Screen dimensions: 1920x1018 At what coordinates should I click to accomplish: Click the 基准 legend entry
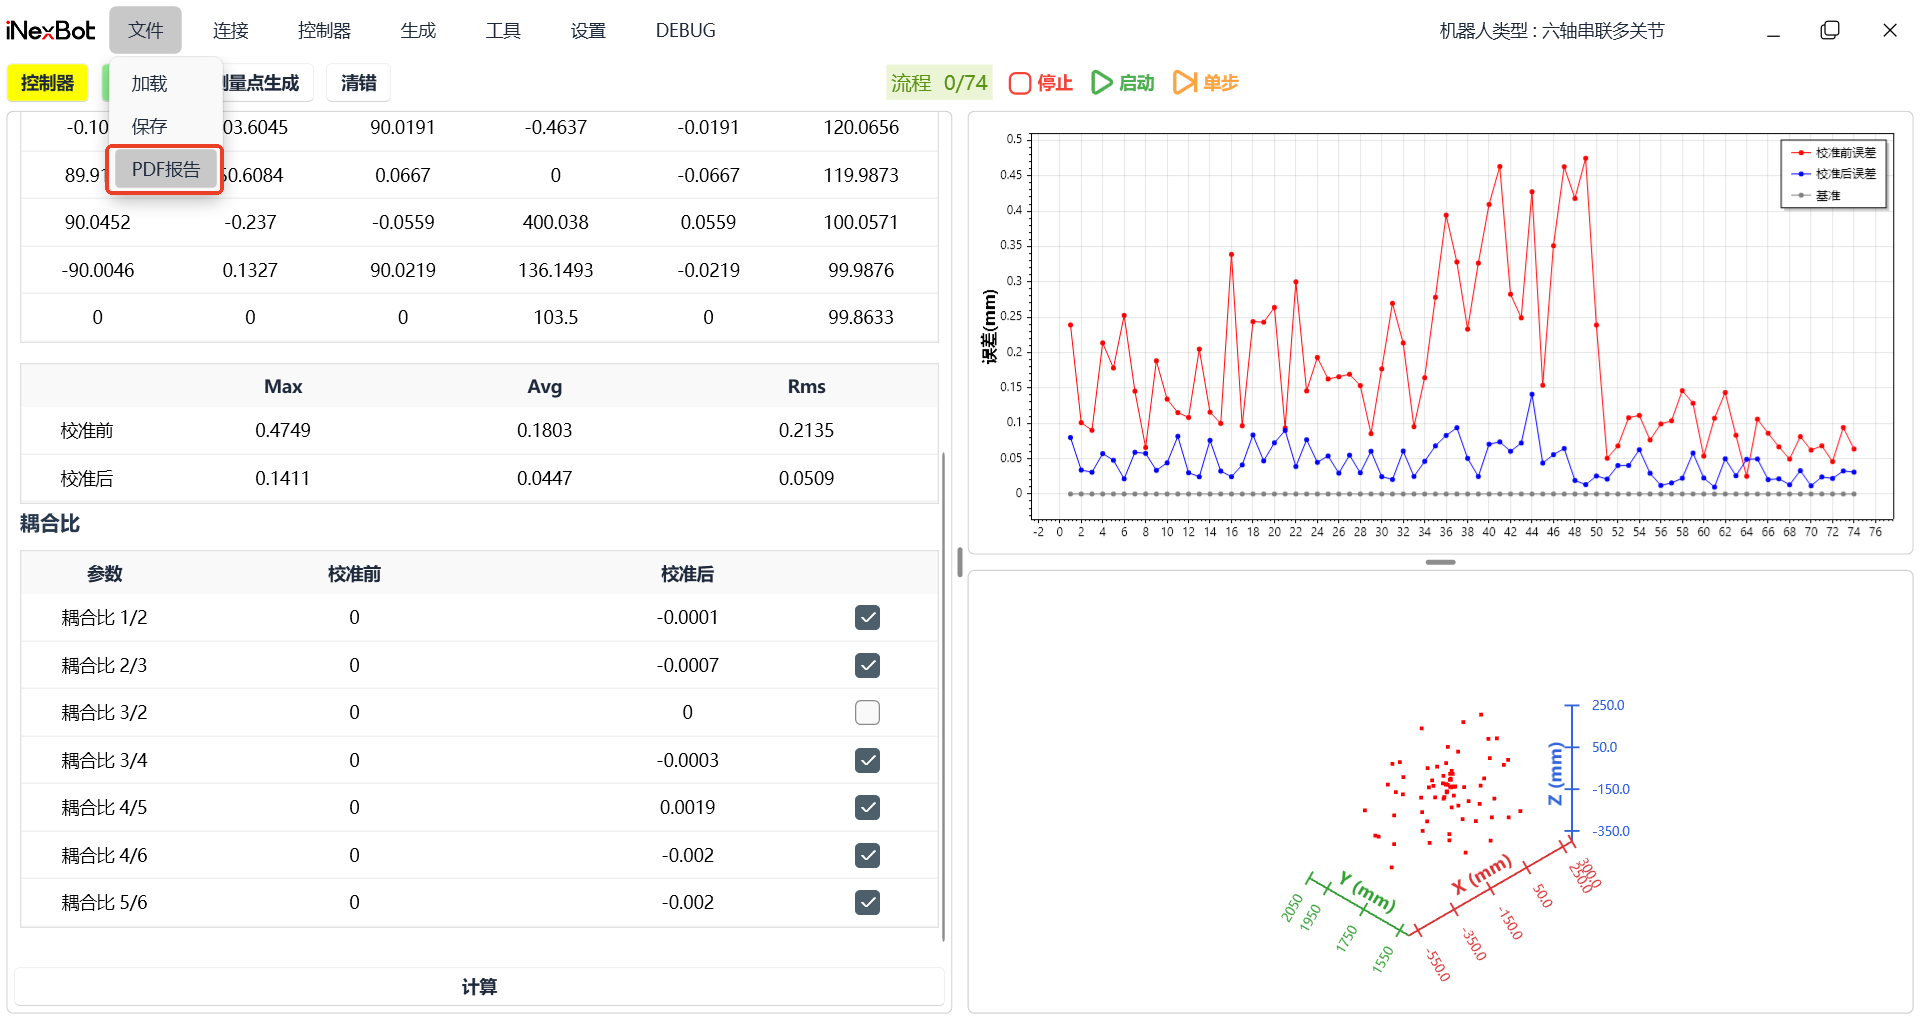pos(1817,196)
